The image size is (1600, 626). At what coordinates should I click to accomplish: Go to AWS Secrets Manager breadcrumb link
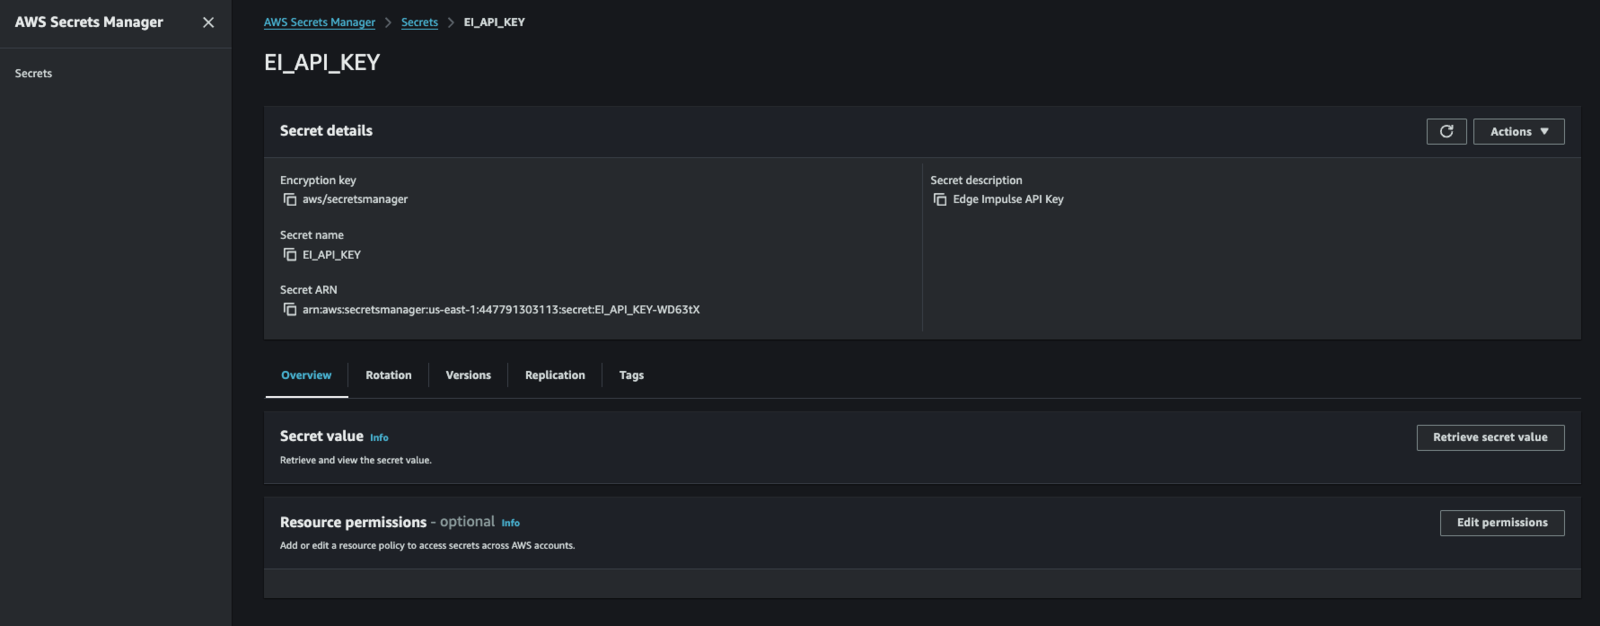pos(319,22)
